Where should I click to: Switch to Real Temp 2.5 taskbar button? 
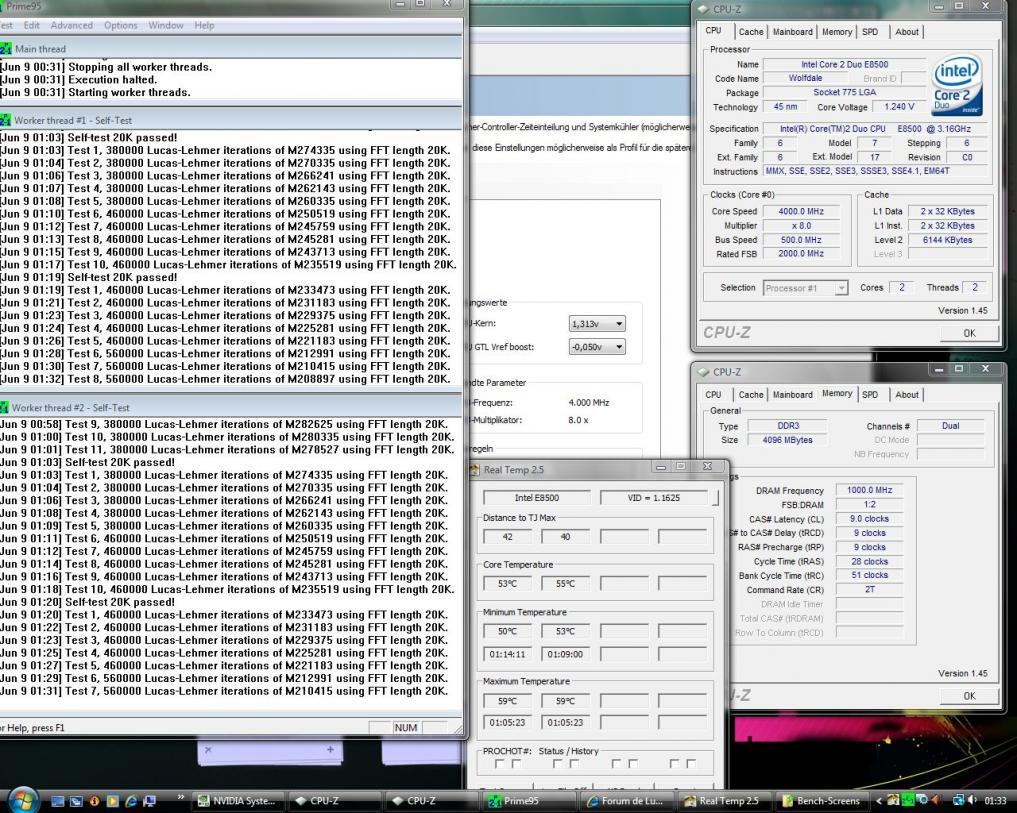click(x=723, y=801)
